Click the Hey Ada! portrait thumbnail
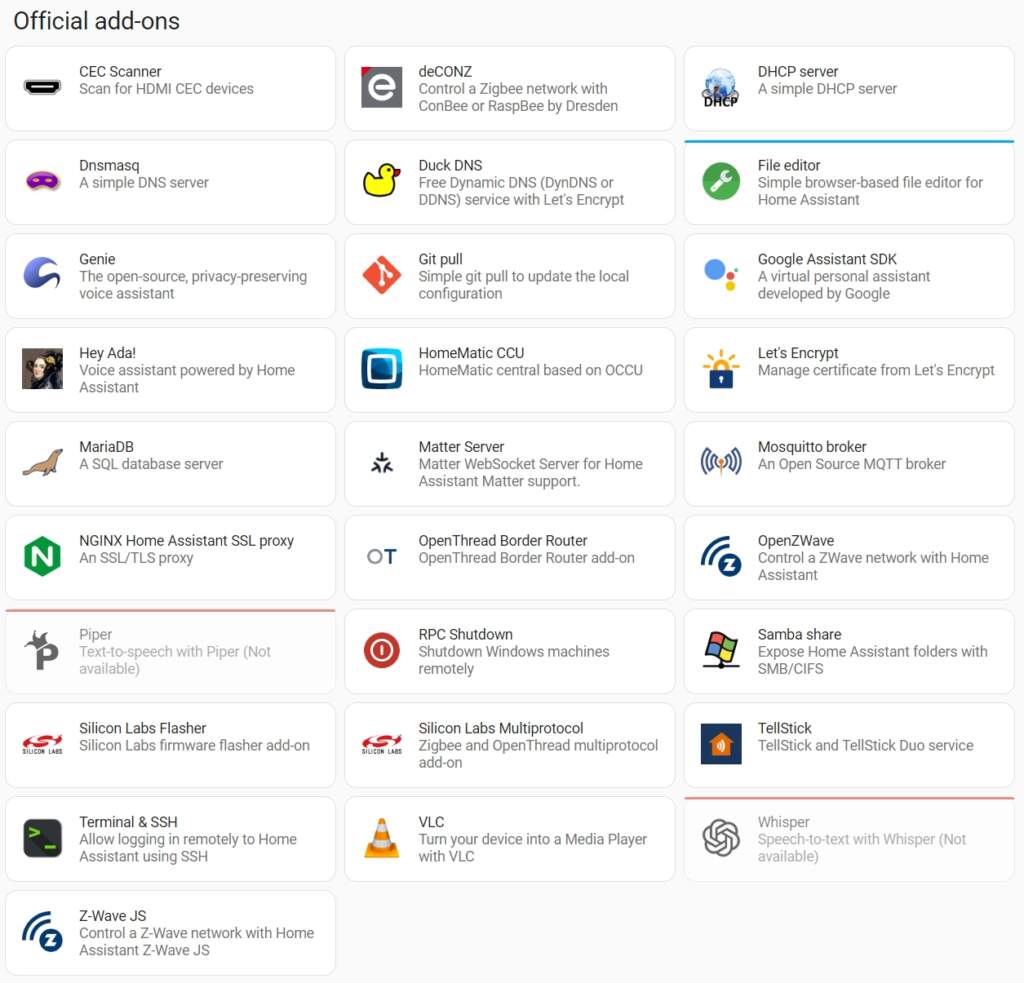 coord(42,369)
